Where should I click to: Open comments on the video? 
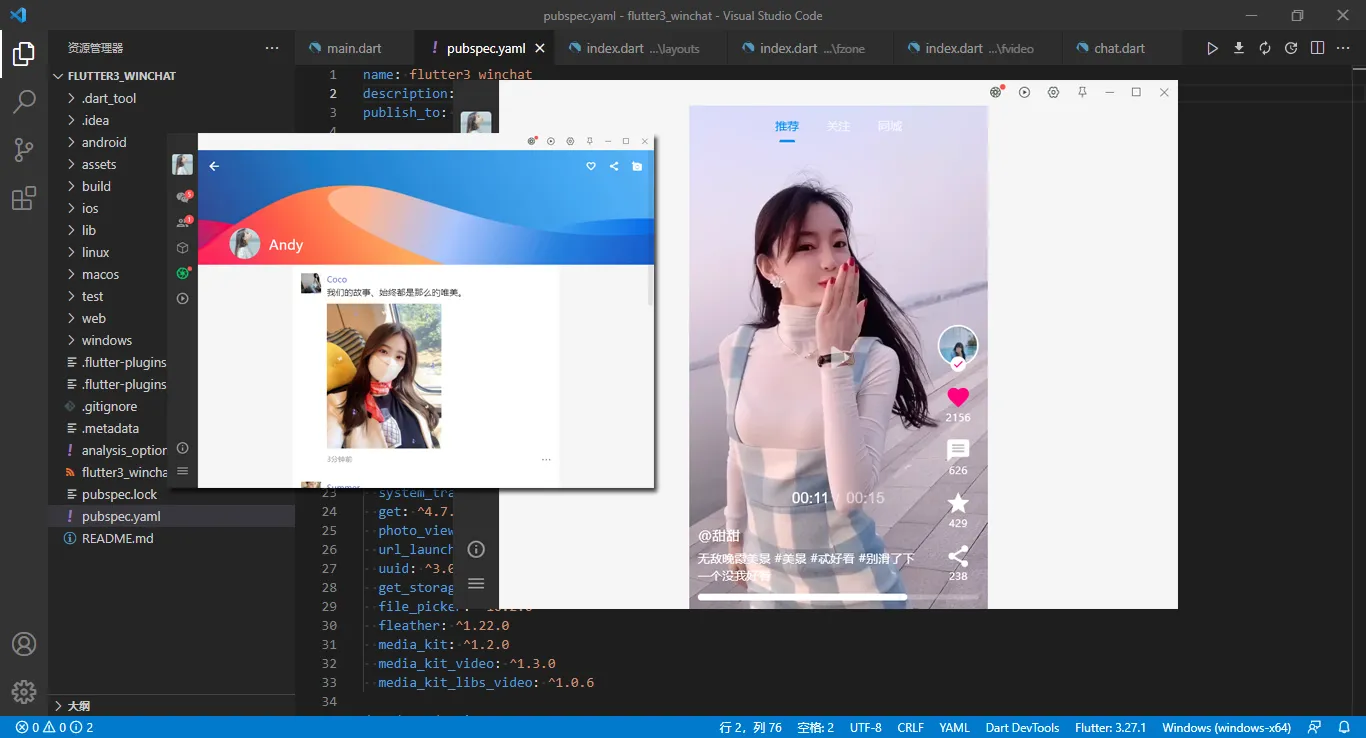coord(957,450)
